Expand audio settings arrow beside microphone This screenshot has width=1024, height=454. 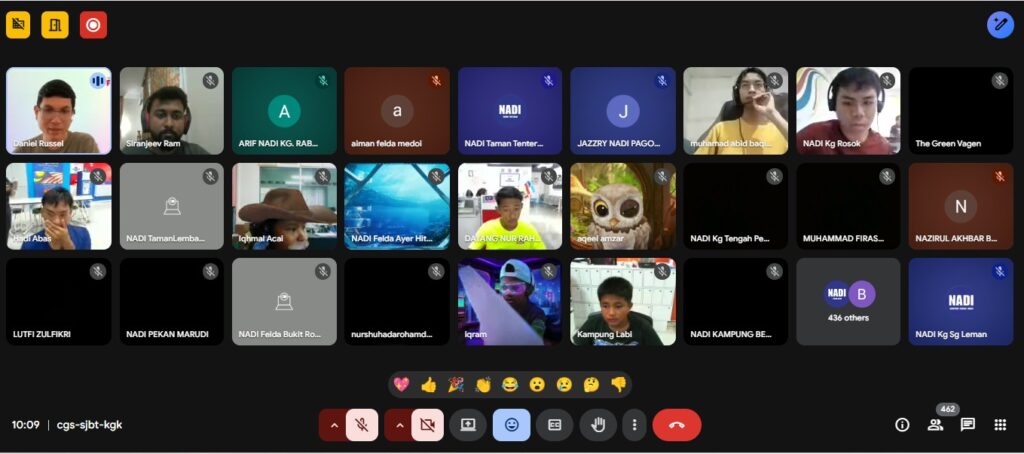coord(333,425)
